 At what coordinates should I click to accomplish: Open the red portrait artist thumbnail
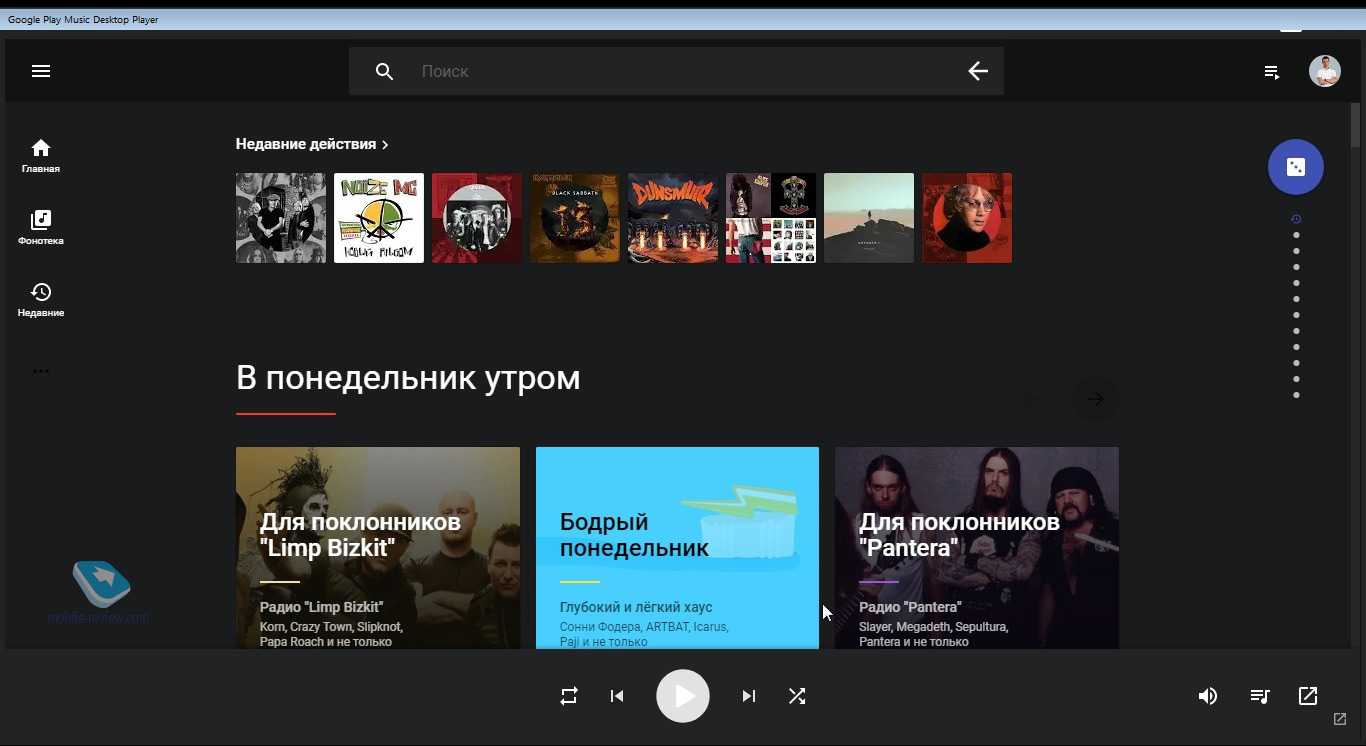(x=967, y=218)
